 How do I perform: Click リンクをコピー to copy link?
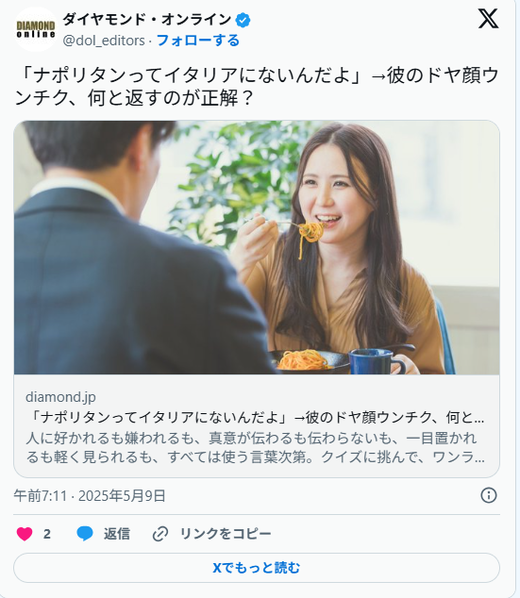(225, 534)
